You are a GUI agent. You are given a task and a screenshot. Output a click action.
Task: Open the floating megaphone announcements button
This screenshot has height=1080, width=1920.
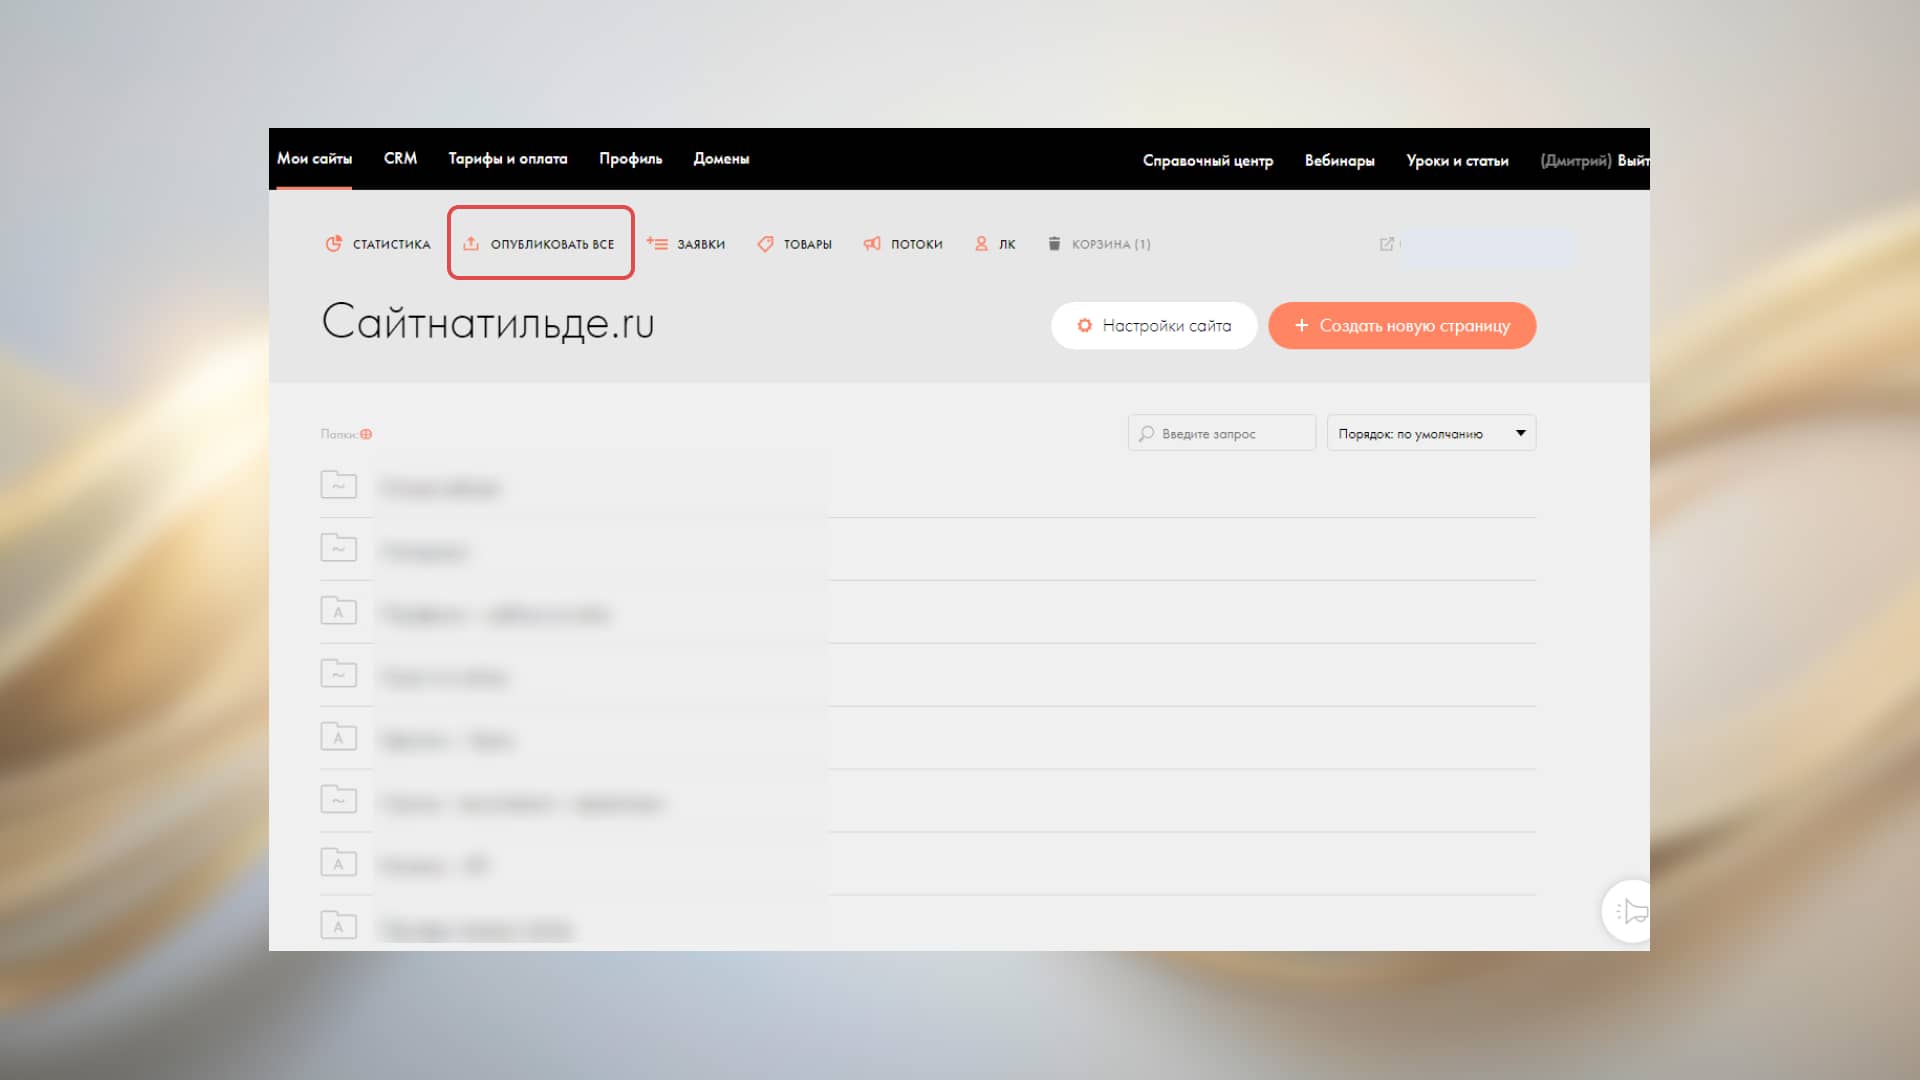(1632, 911)
